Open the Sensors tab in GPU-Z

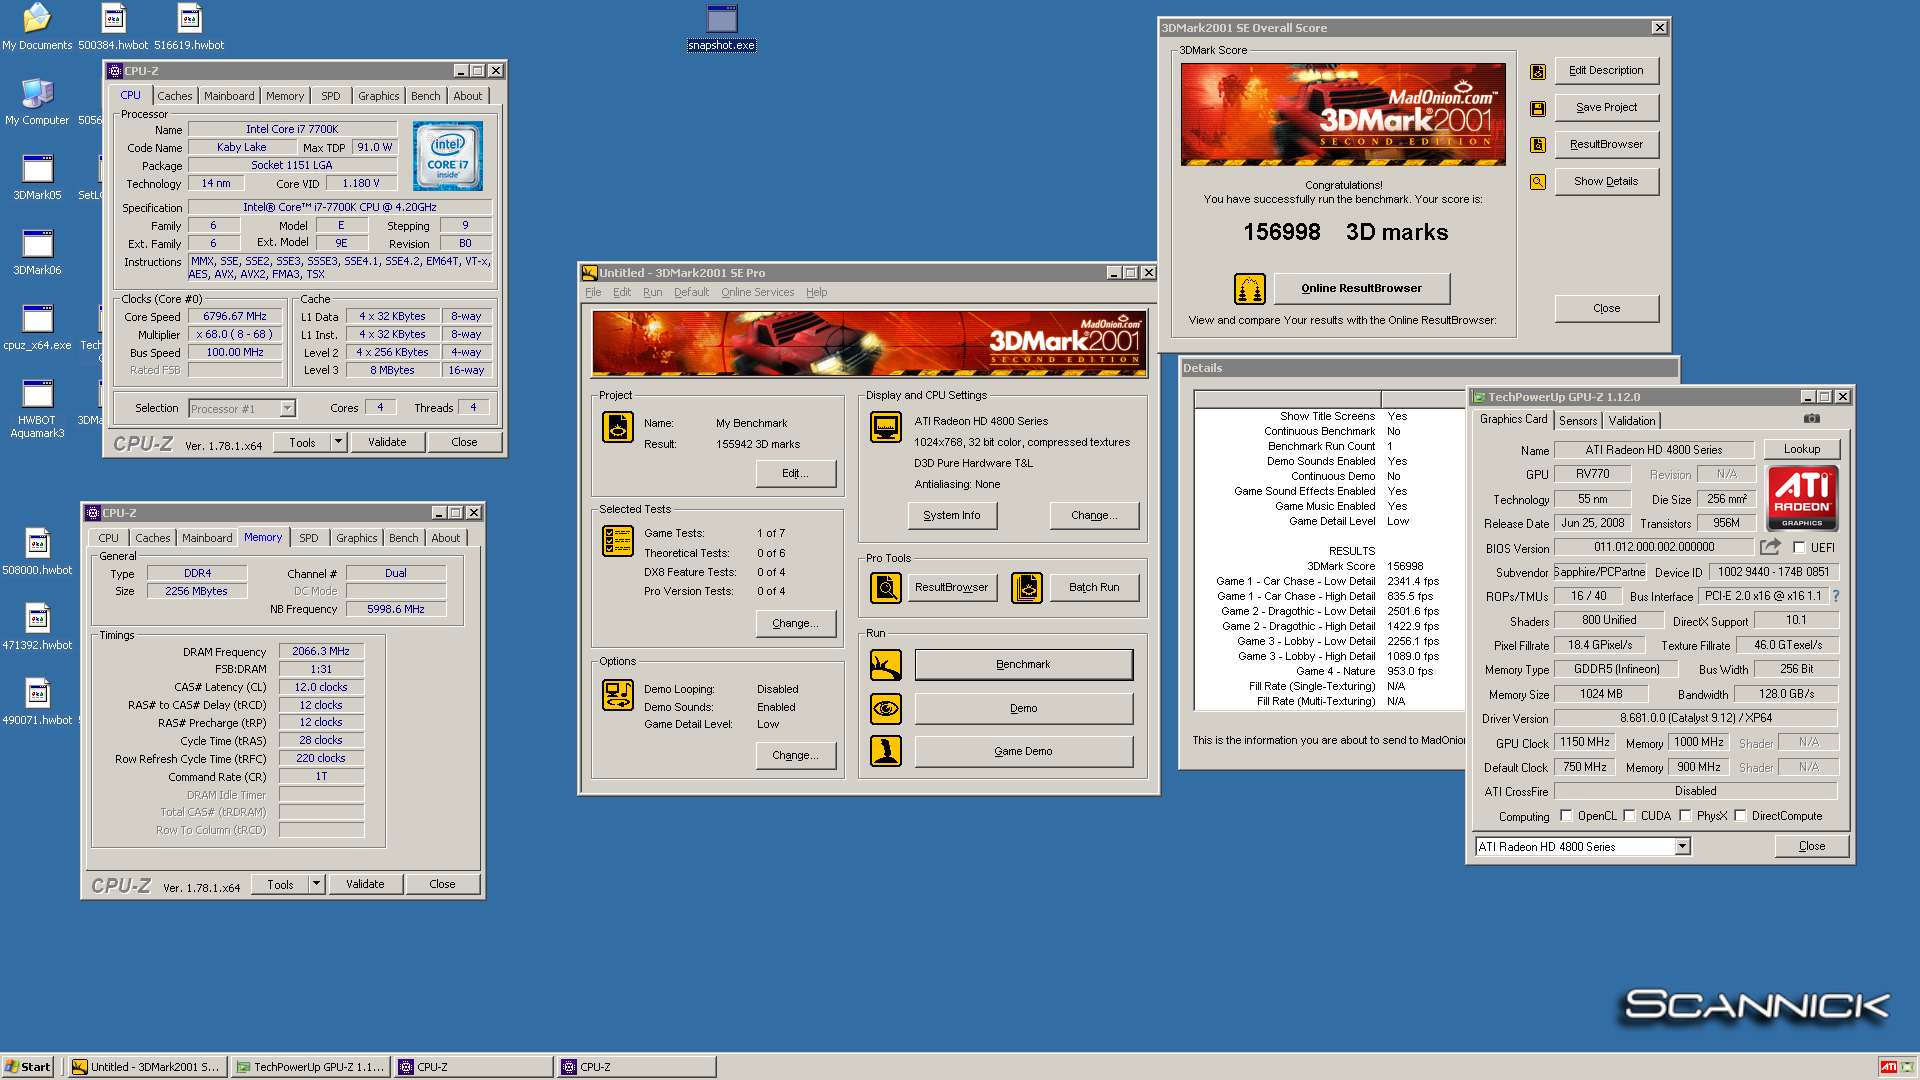1578,421
